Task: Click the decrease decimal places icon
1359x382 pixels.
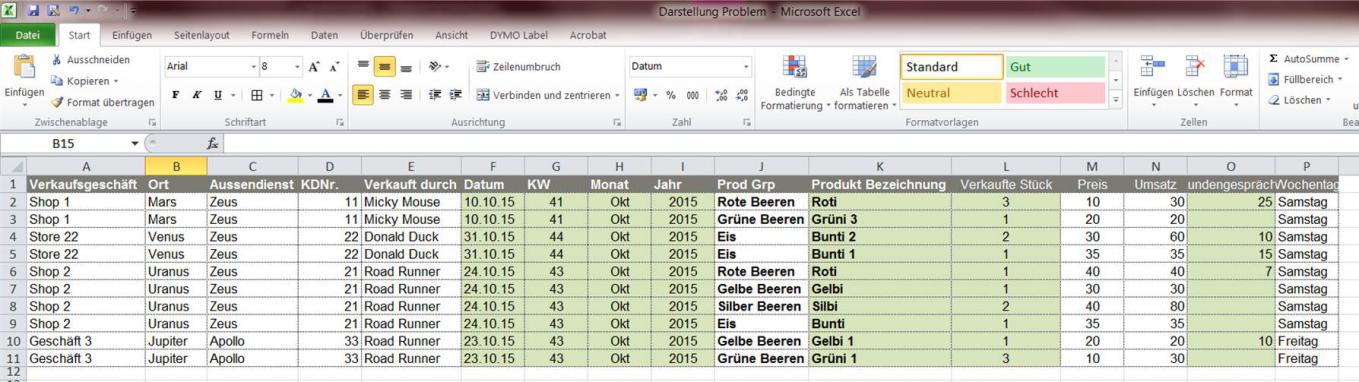Action: (x=742, y=95)
